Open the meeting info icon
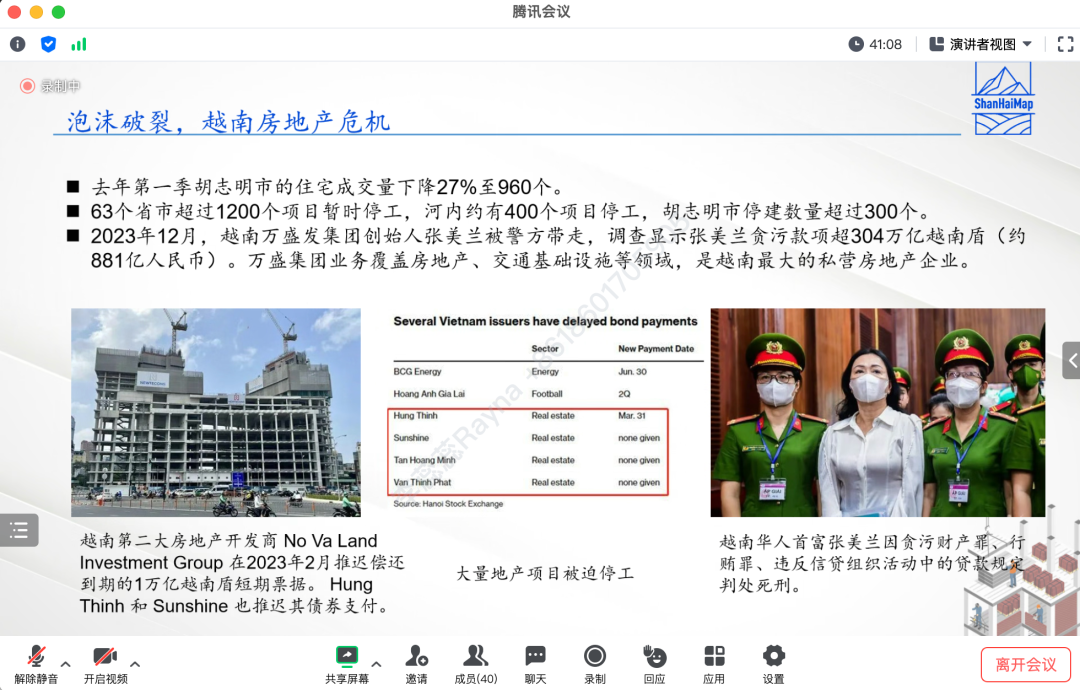 click(17, 45)
